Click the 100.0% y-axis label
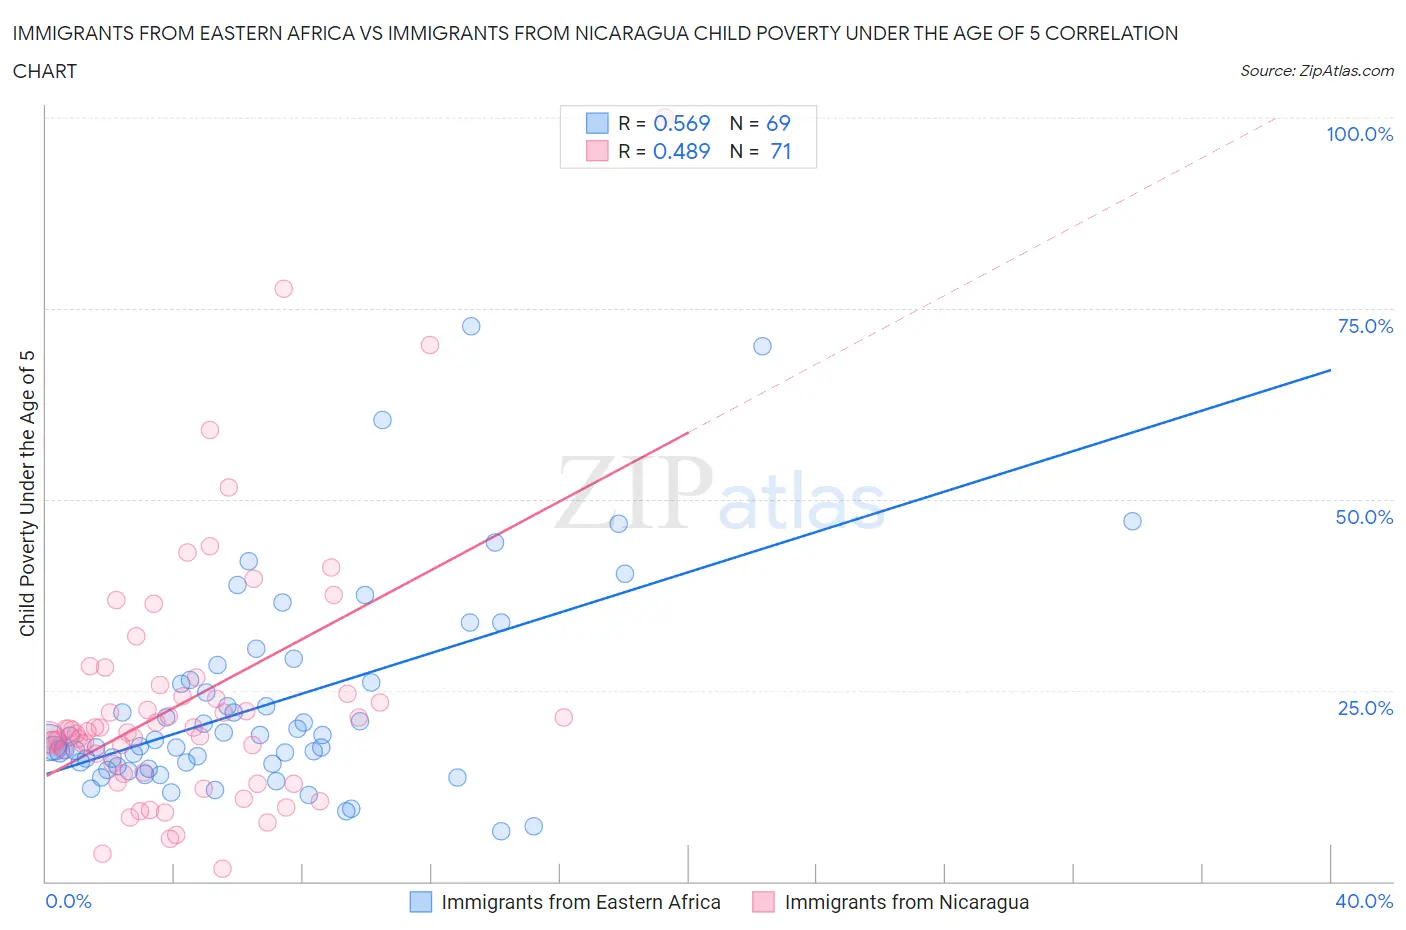Viewport: 1406px width, 930px height. tap(1359, 134)
